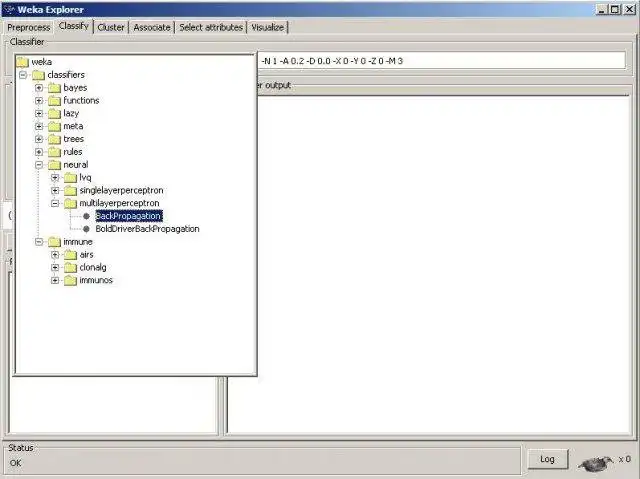Image resolution: width=640 pixels, height=479 pixels.
Task: Click the Weka Explorer title bar icon
Action: click(9, 9)
